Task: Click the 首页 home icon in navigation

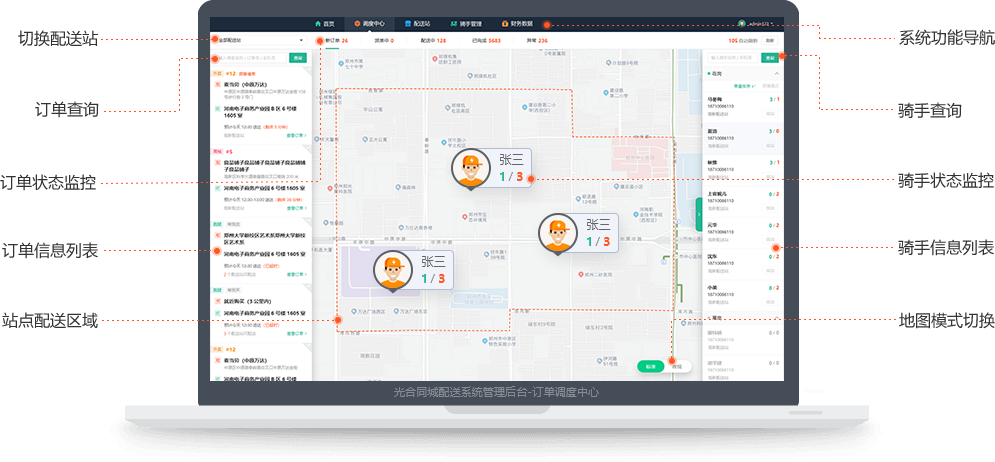Action: (x=318, y=23)
